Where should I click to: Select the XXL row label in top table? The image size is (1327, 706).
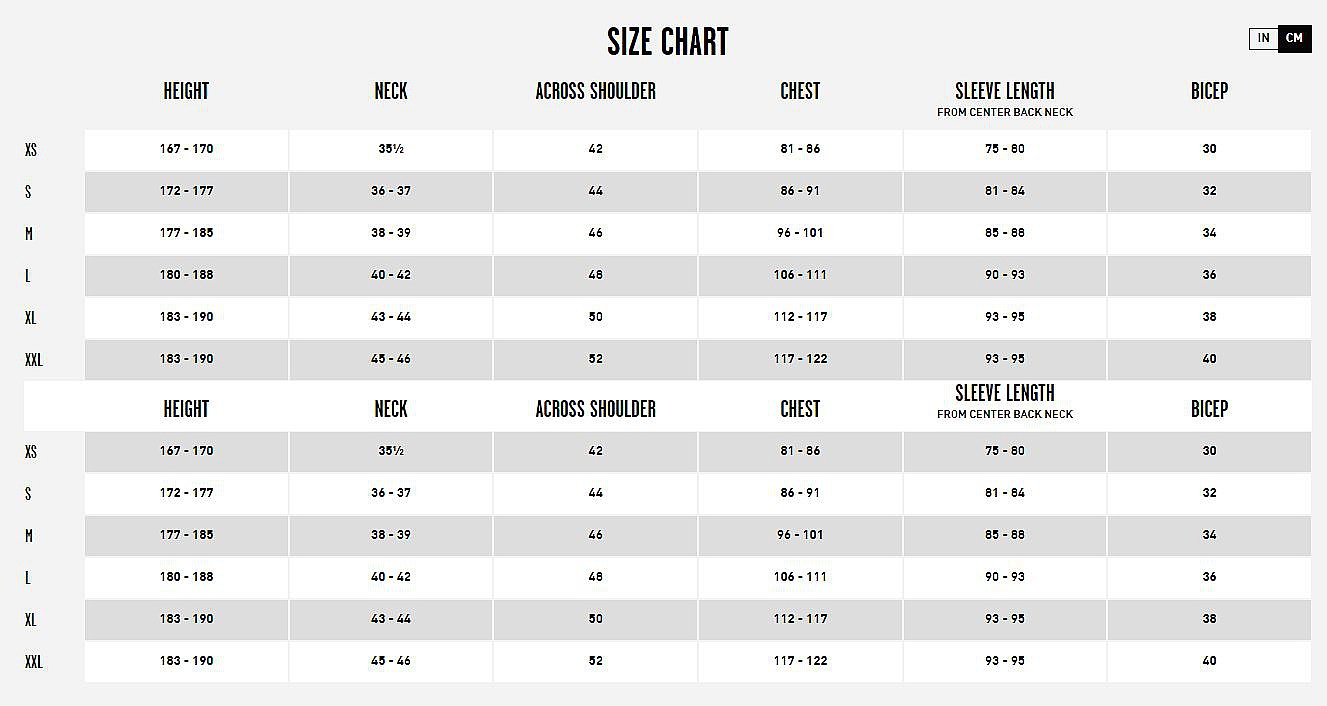(34, 360)
